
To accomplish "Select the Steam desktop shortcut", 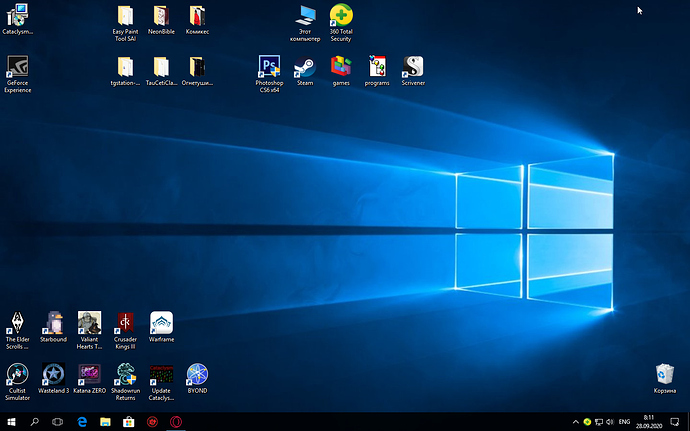I will point(305,71).
